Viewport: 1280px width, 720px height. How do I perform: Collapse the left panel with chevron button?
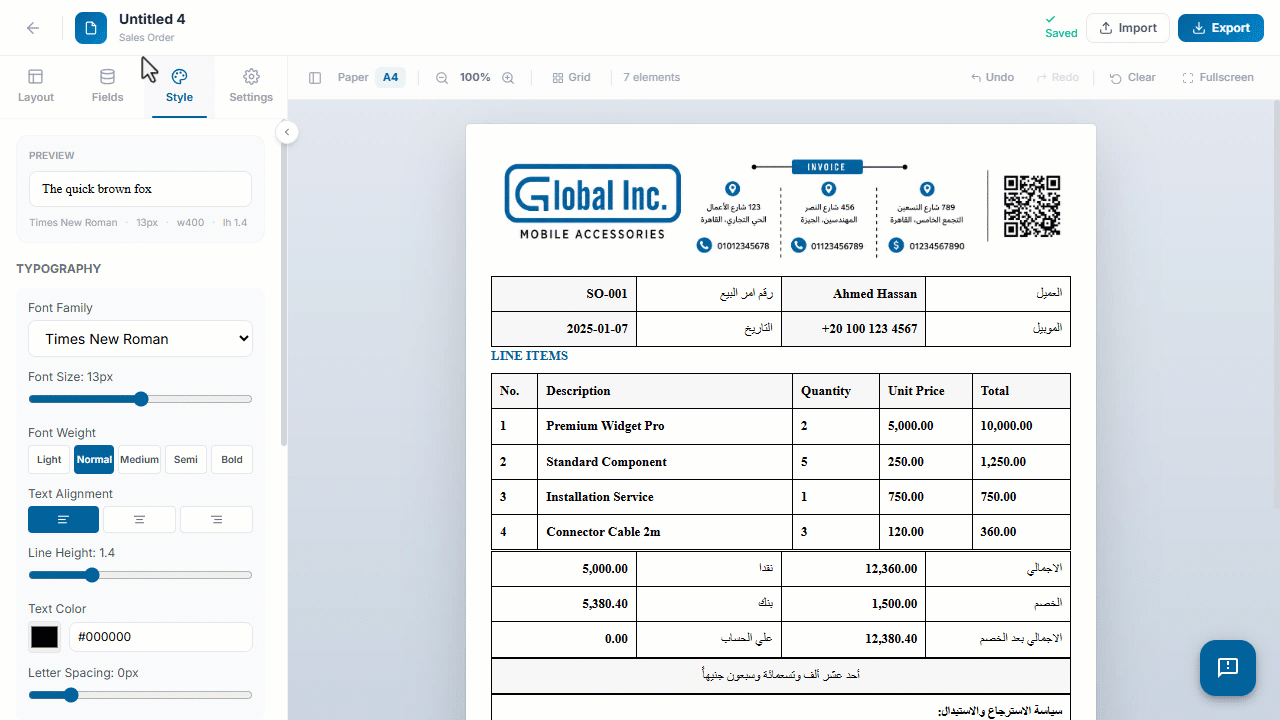click(287, 132)
